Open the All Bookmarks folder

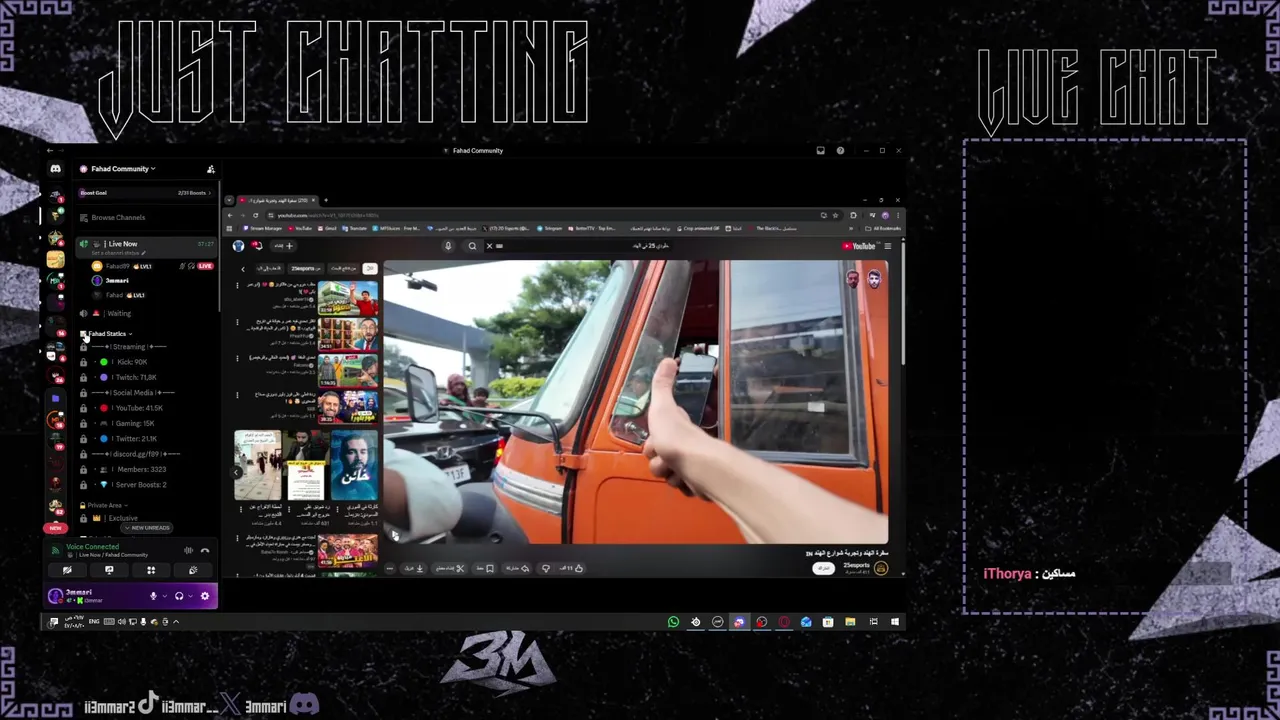(883, 228)
